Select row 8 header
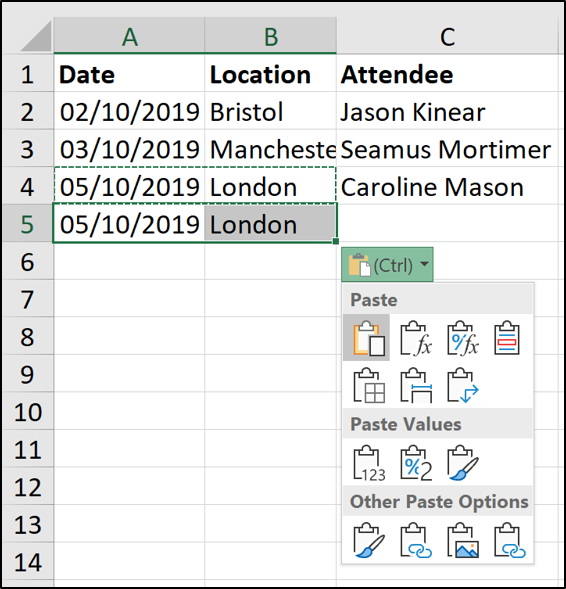Viewport: 566px width, 589px height. (27, 337)
